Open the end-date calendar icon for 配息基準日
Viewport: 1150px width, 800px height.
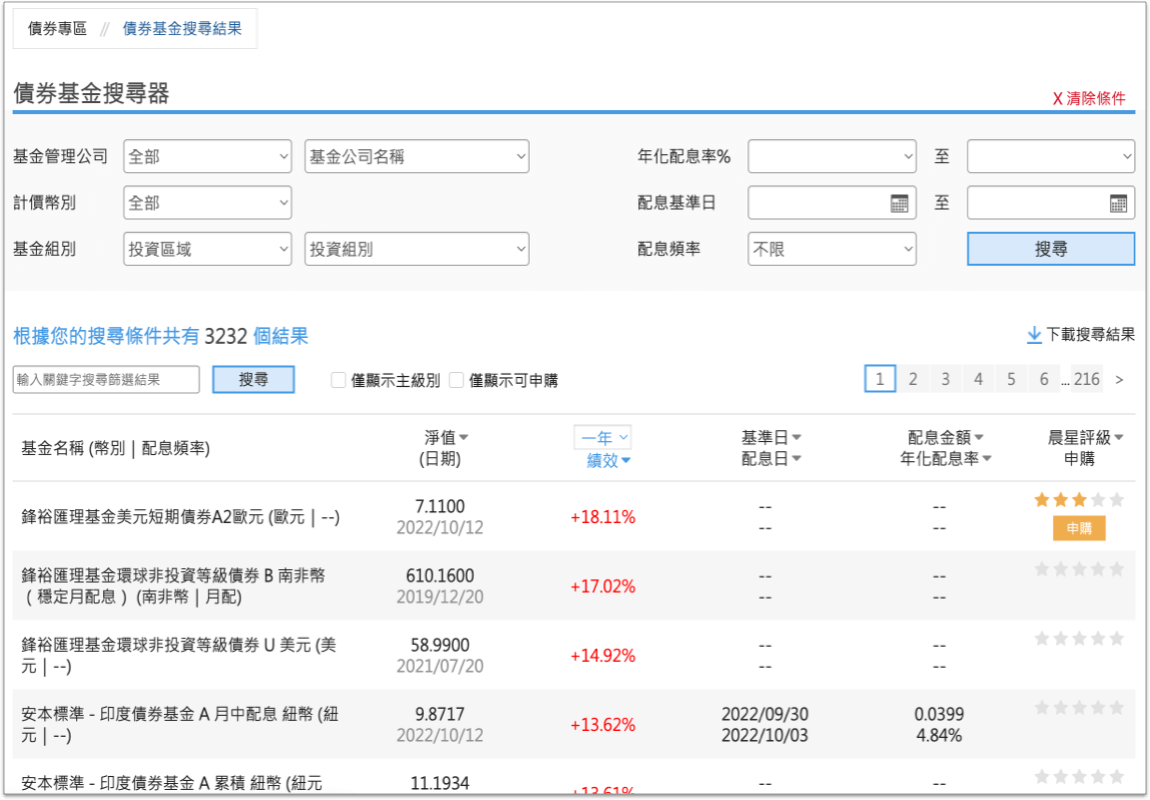click(1118, 203)
